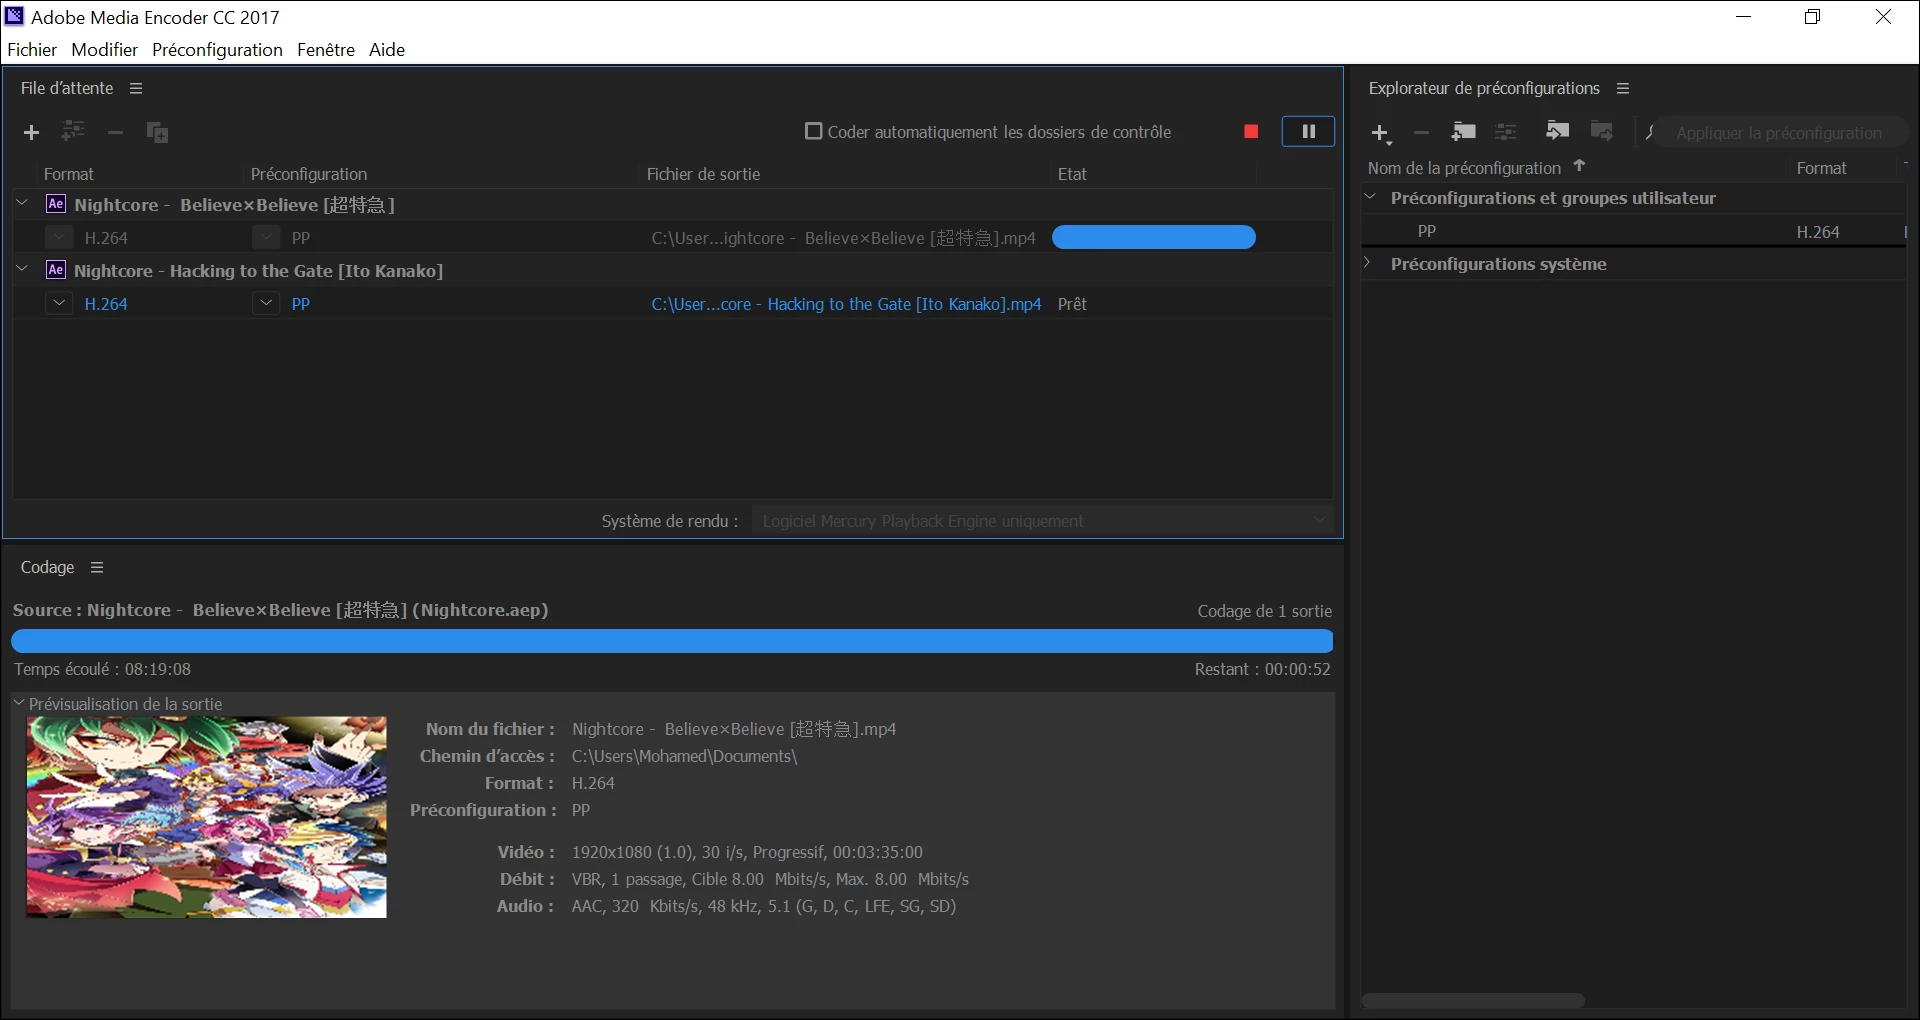This screenshot has height=1020, width=1920.
Task: Duplicate selected queue item icon
Action: [x=157, y=132]
